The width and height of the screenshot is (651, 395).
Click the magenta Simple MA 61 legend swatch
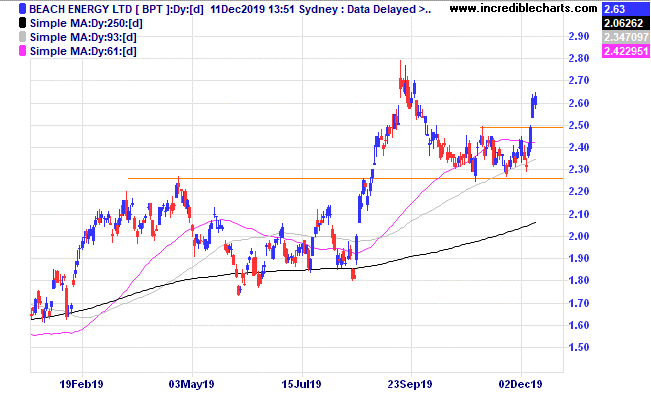(x=22, y=51)
